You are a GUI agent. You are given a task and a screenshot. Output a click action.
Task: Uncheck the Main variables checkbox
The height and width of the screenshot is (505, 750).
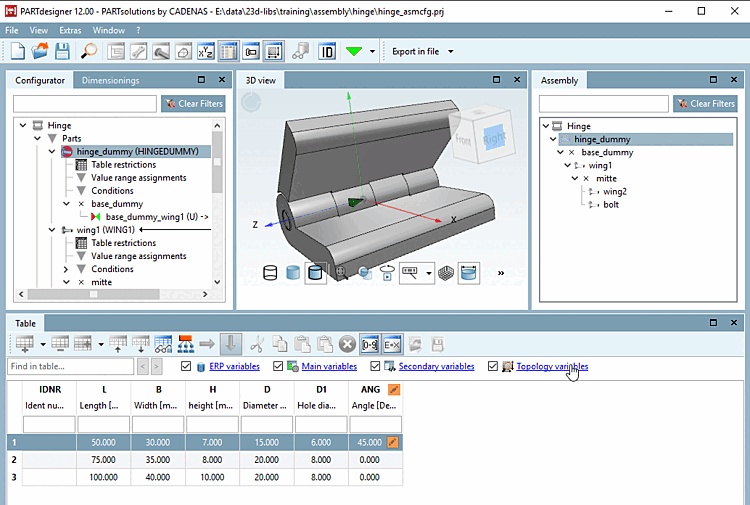pyautogui.click(x=279, y=367)
